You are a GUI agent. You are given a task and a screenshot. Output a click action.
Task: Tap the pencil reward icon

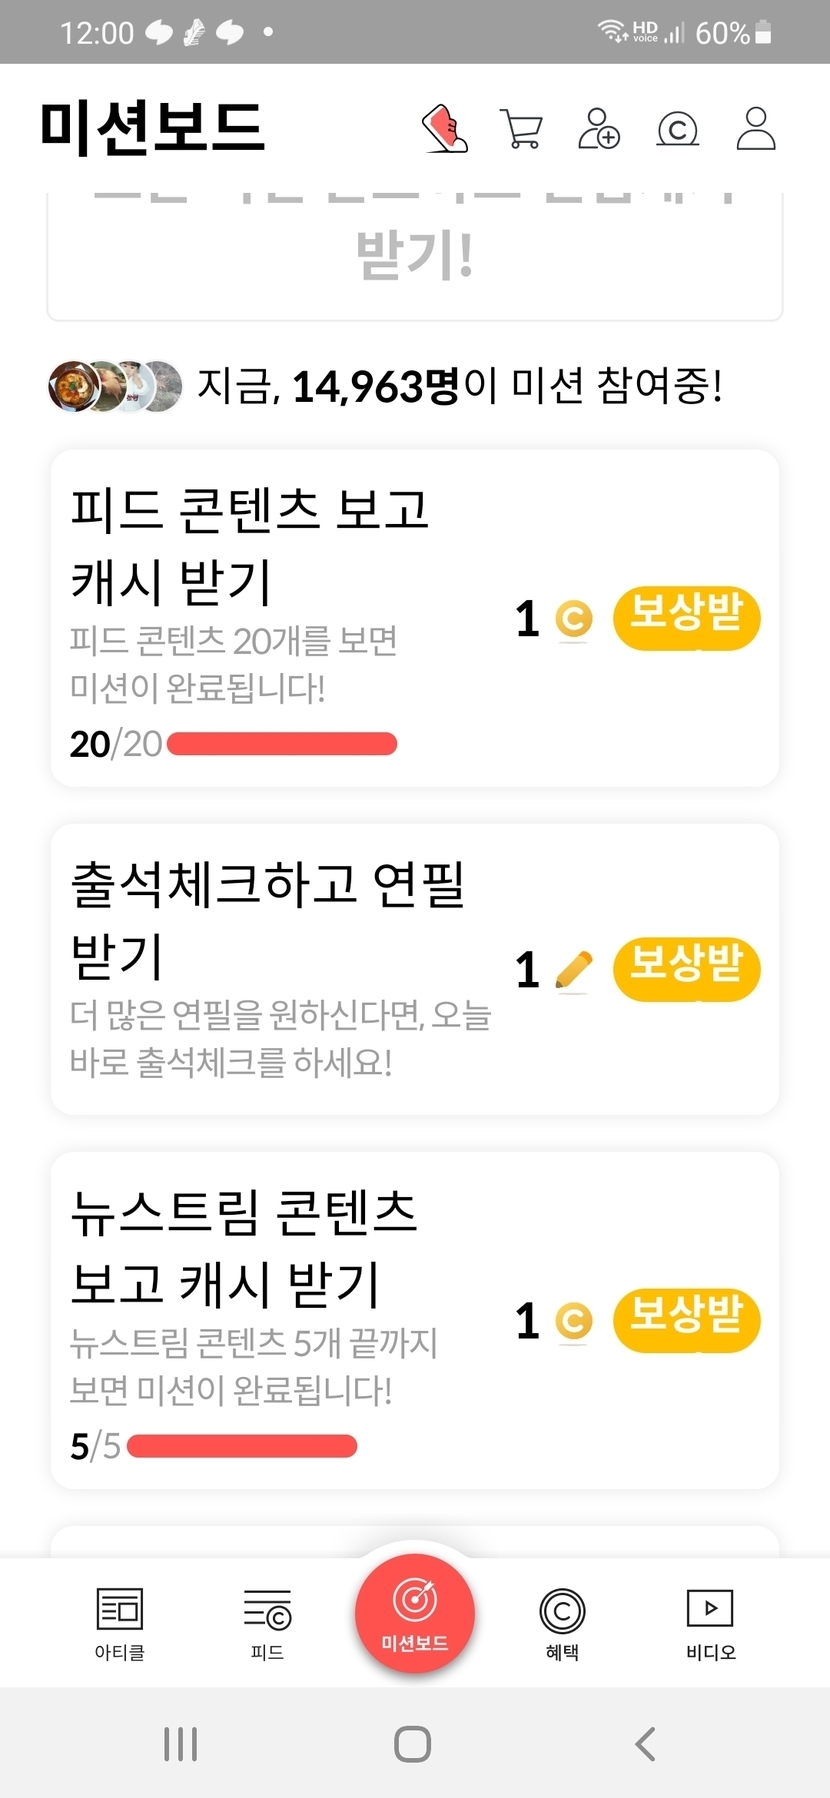point(573,970)
